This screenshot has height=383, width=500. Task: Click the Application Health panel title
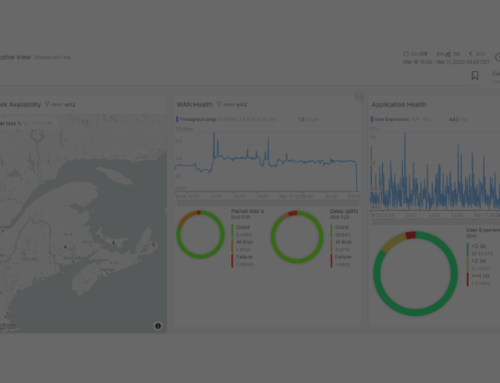tap(399, 104)
